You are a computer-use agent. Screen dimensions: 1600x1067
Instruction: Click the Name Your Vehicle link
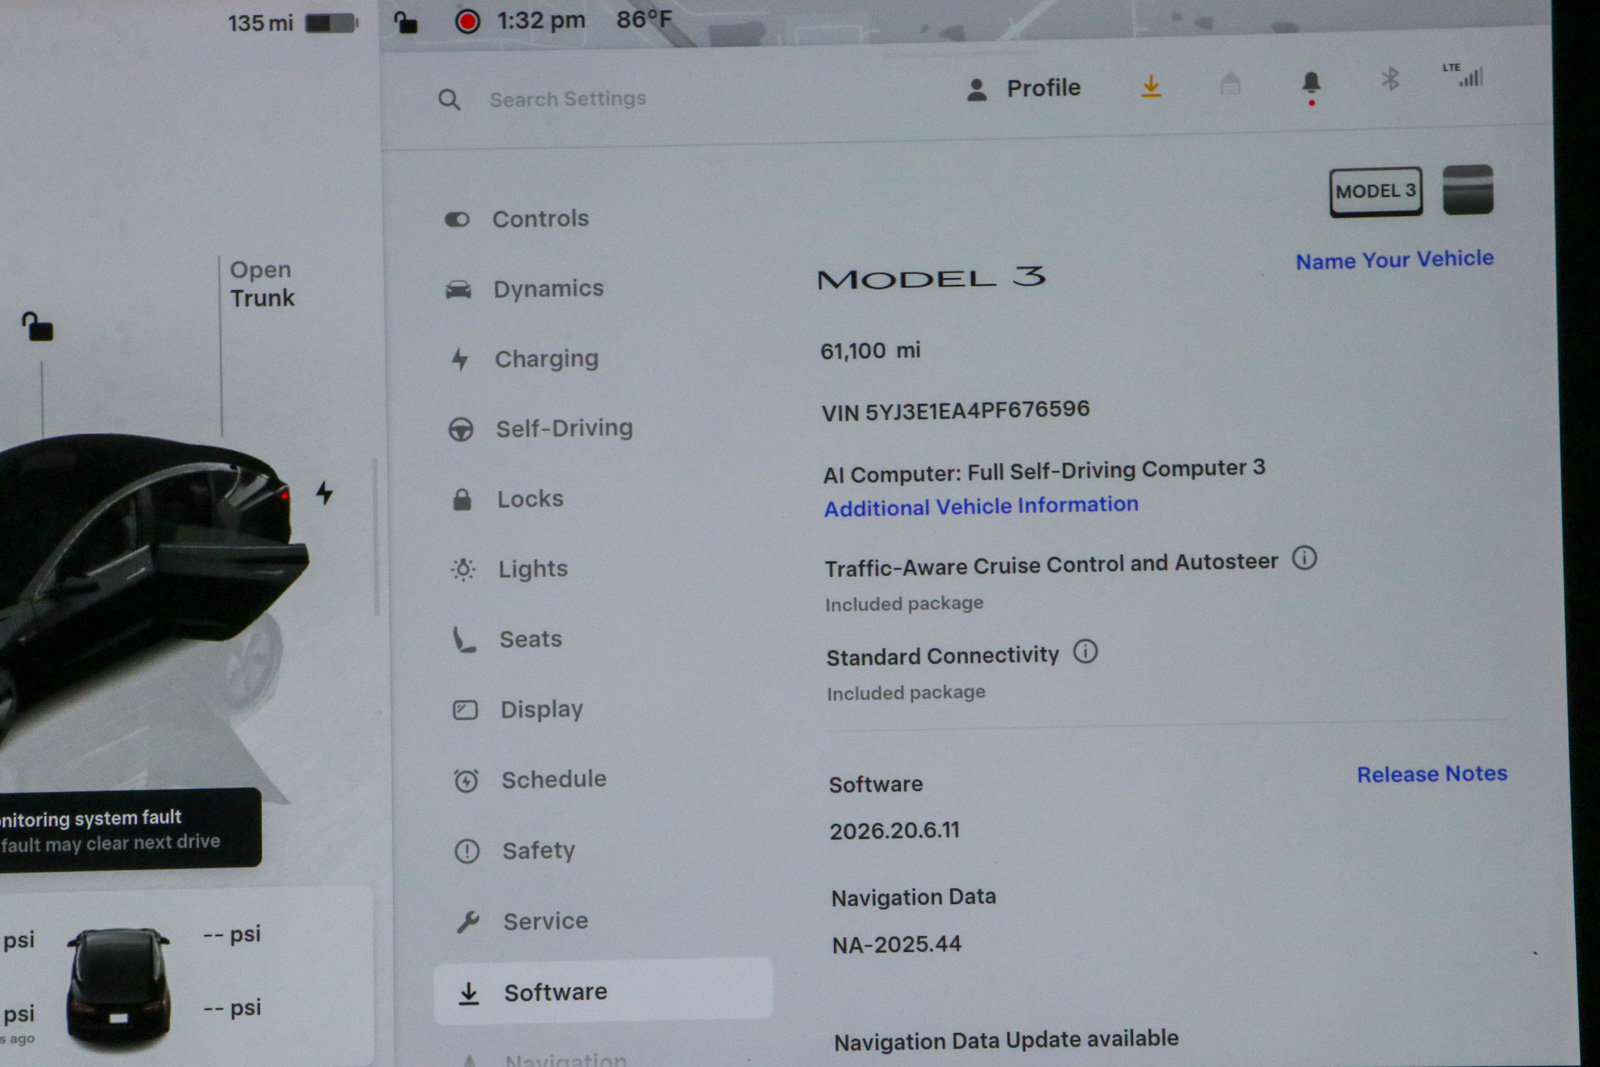[1394, 260]
